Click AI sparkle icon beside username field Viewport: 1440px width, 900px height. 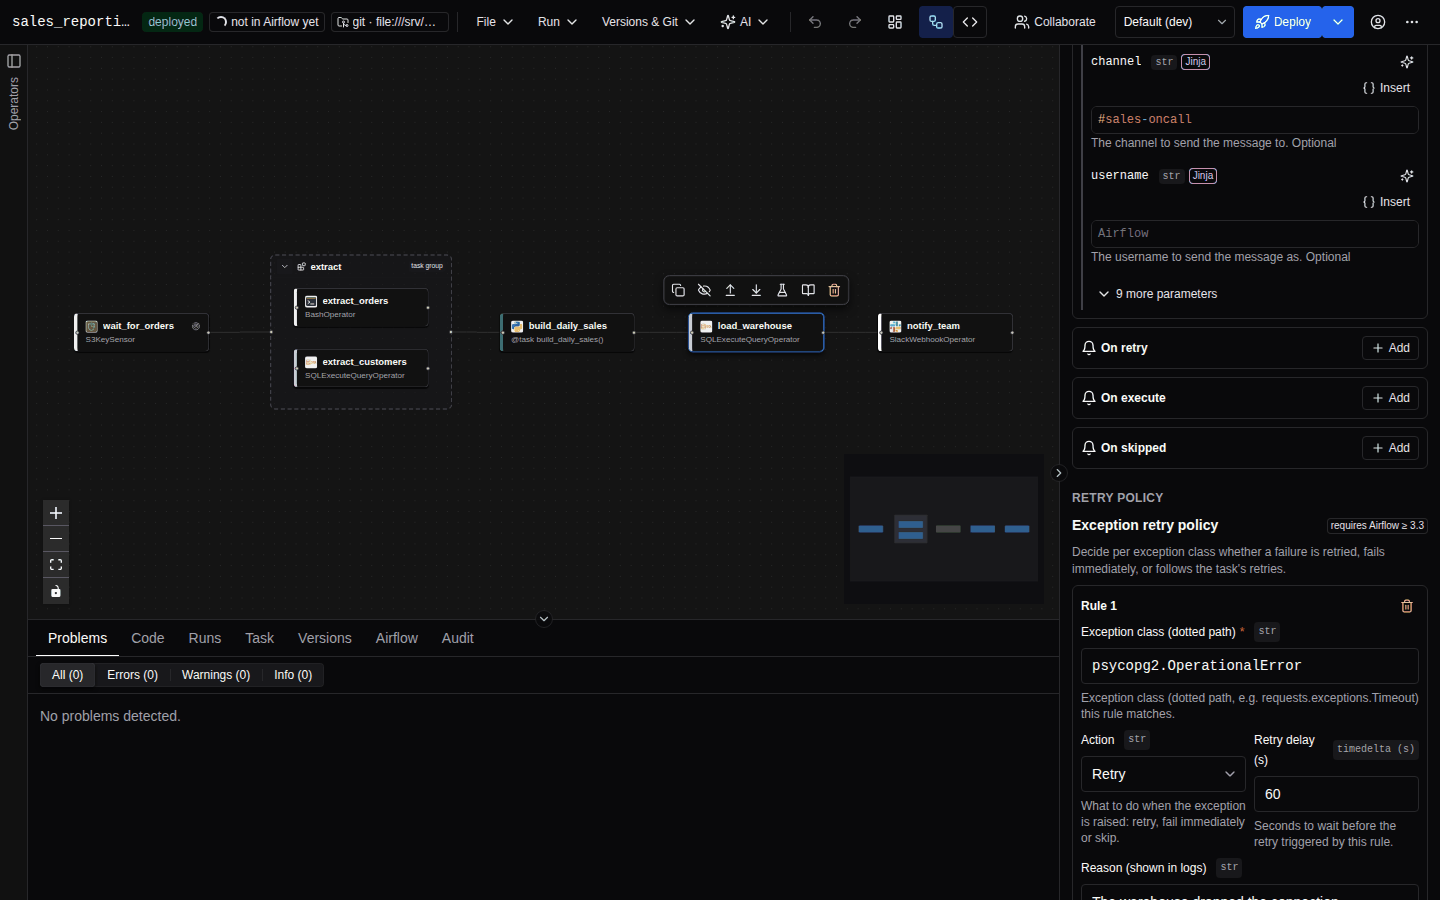pos(1407,176)
